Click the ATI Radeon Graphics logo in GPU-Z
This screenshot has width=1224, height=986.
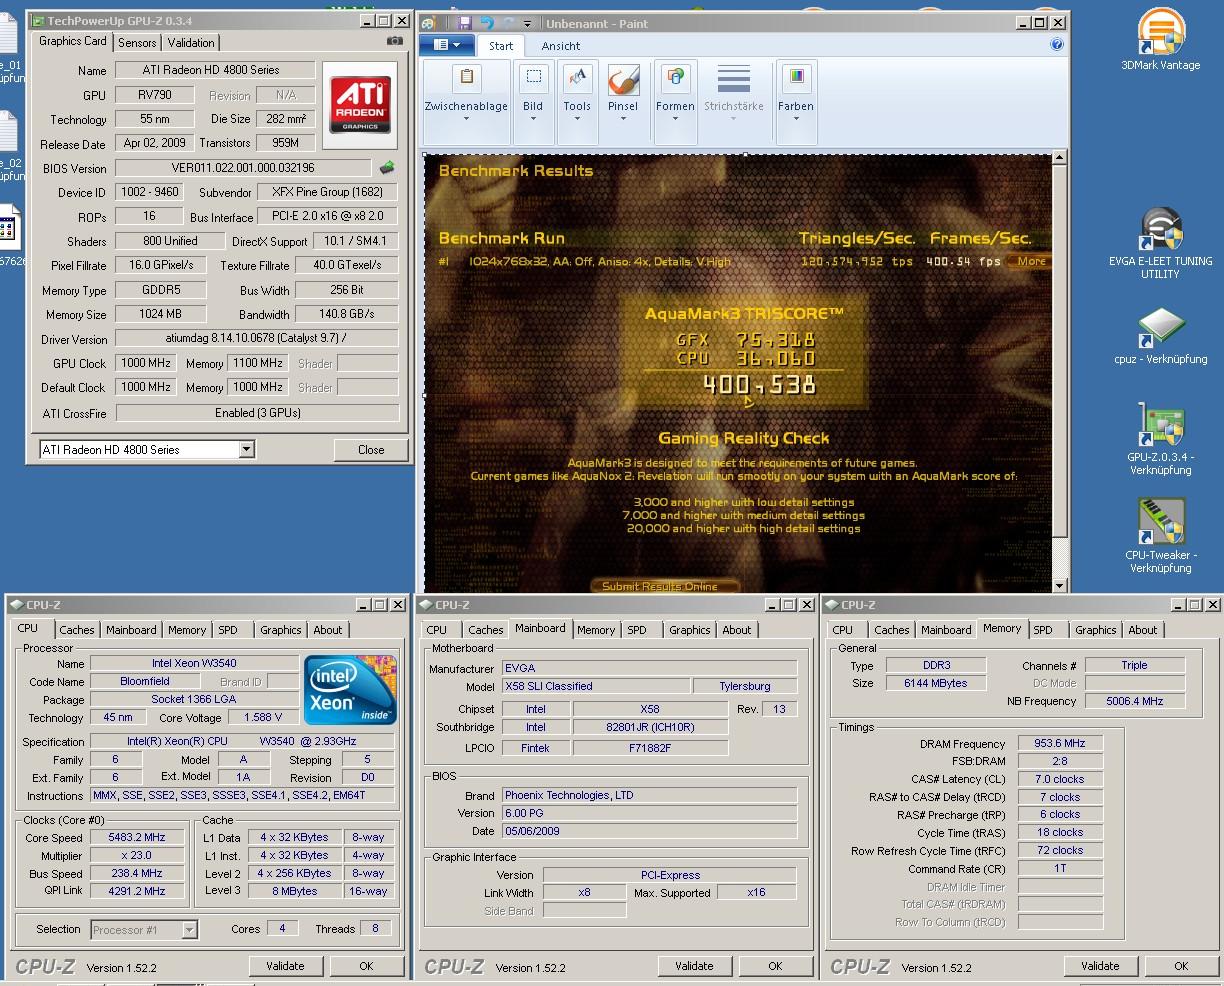[361, 105]
